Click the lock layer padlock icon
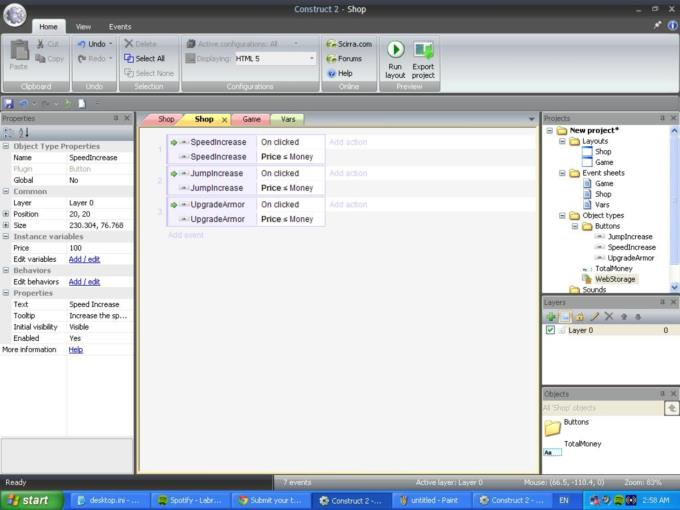Viewport: 680px width, 510px height. pyautogui.click(x=580, y=317)
